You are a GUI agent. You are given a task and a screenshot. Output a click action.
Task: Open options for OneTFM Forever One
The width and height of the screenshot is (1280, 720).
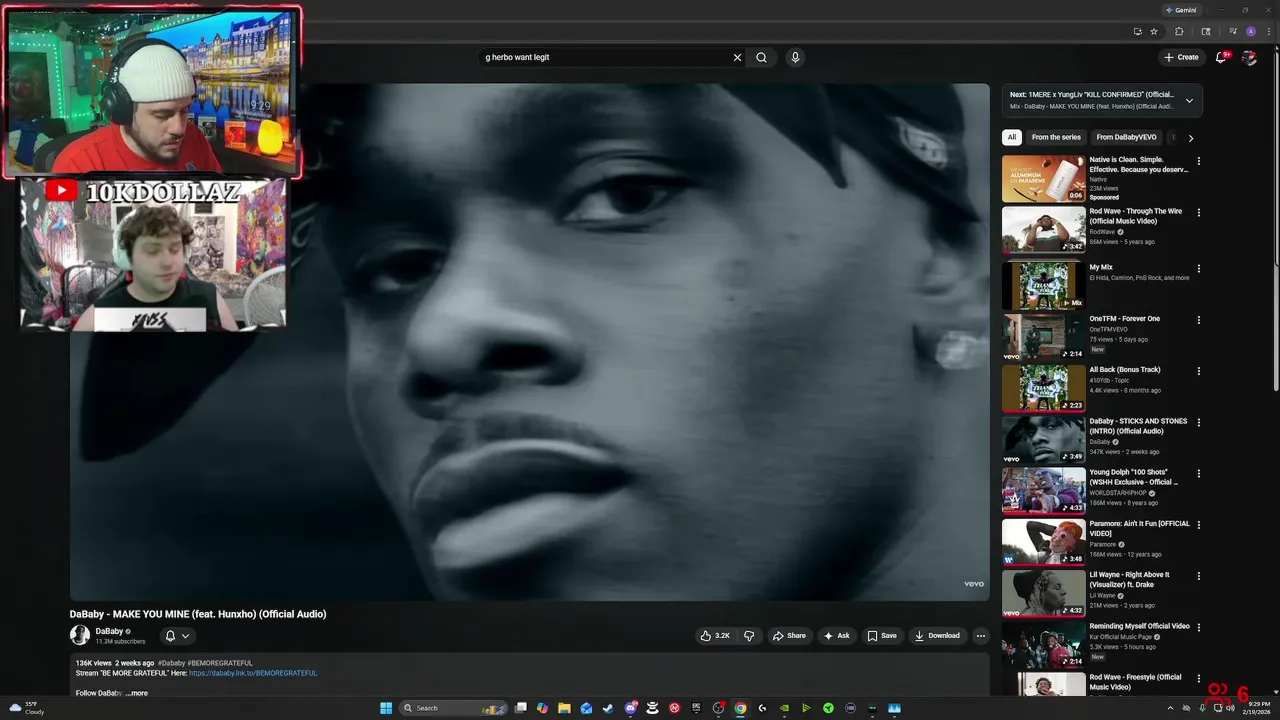pos(1199,319)
